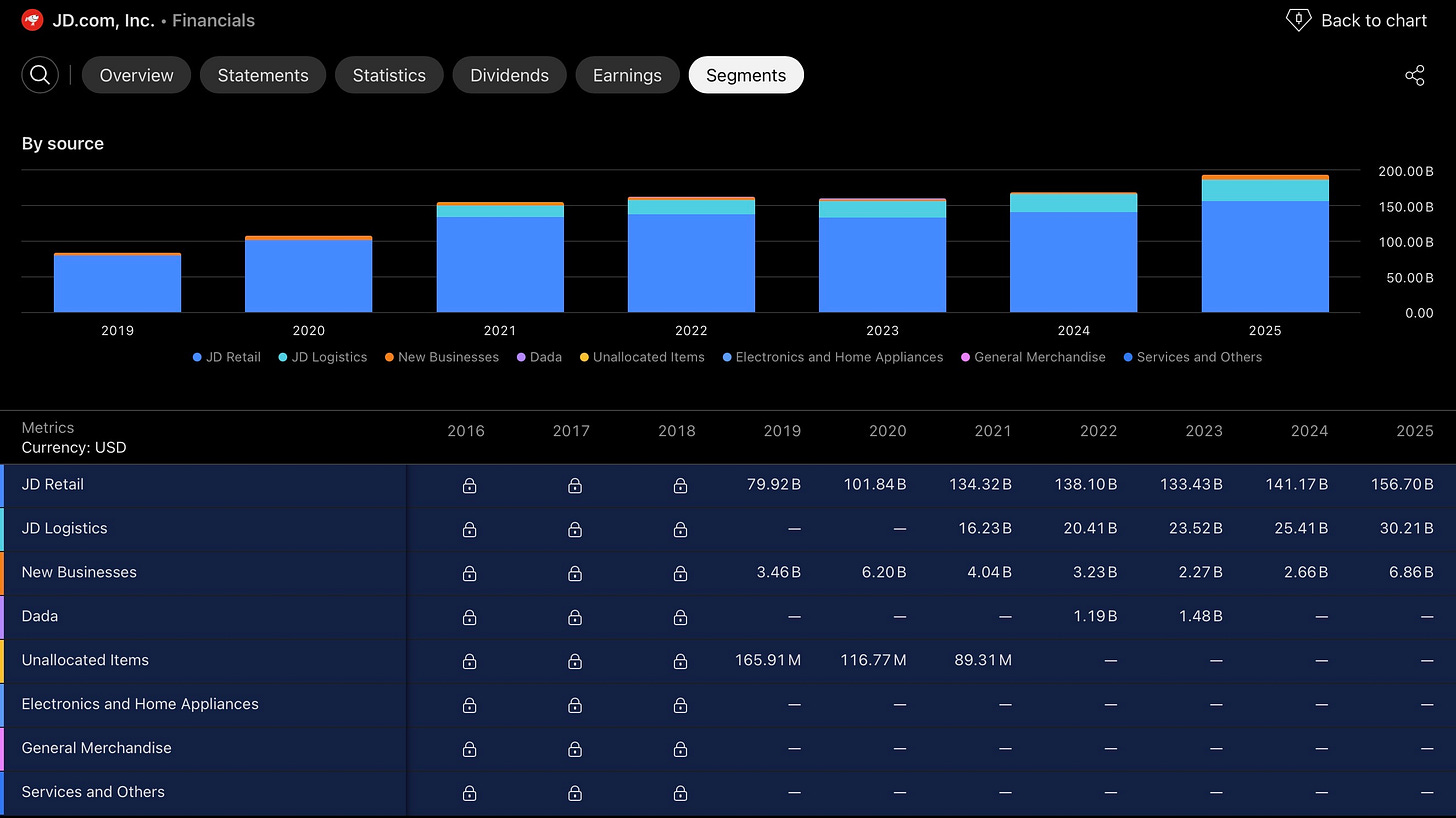
Task: Click the 2018 lock icon for Services and Others
Action: point(680,793)
